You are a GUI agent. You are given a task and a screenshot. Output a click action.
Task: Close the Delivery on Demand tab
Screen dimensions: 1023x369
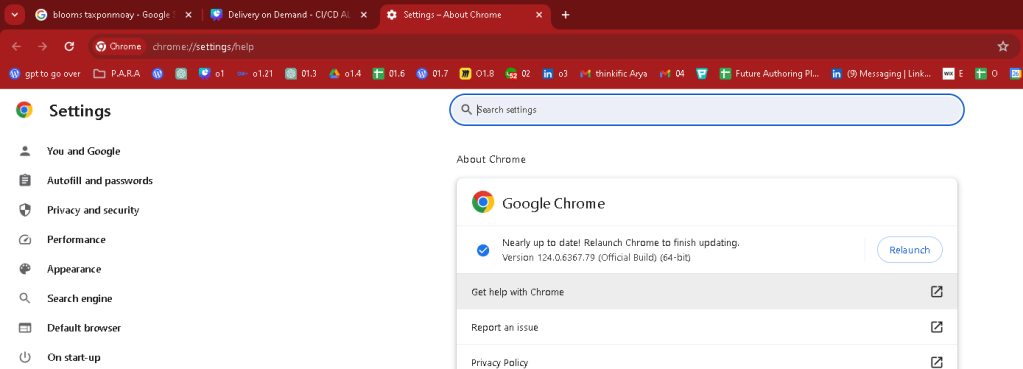coord(363,15)
